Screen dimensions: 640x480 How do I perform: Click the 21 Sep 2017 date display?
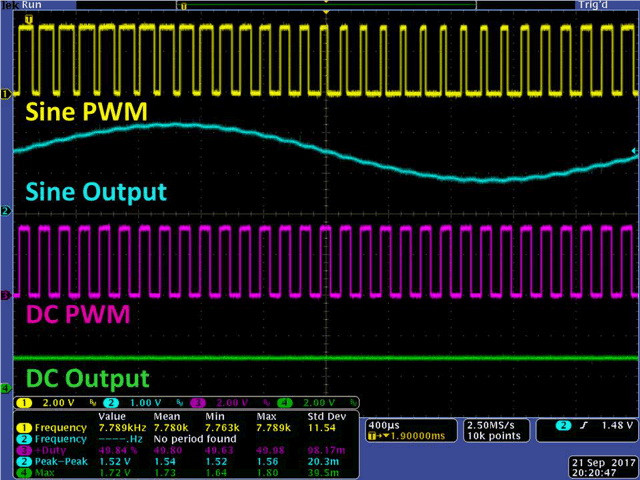[604, 463]
